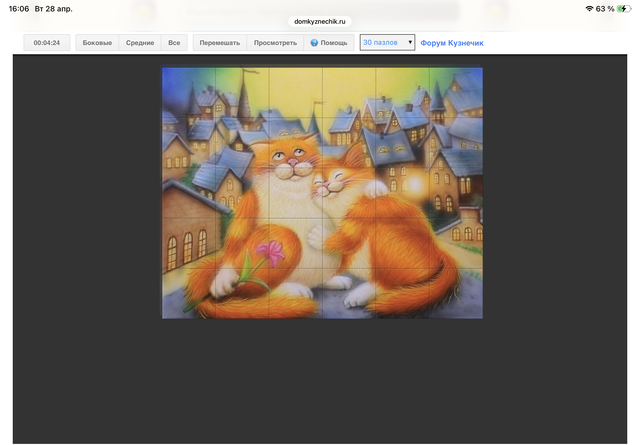
Task: Tap the 16:06 clock in status bar
Action: (18, 8)
